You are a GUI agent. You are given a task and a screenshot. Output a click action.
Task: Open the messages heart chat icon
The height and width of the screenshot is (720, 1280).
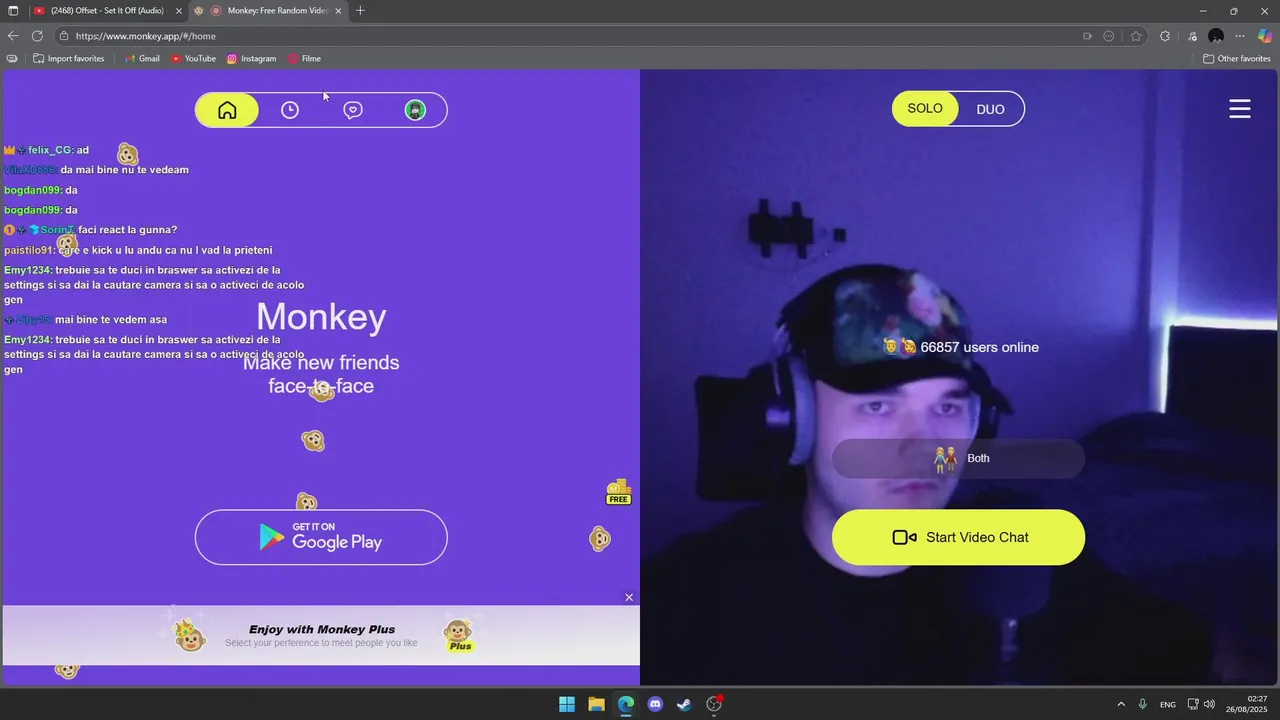click(x=353, y=110)
